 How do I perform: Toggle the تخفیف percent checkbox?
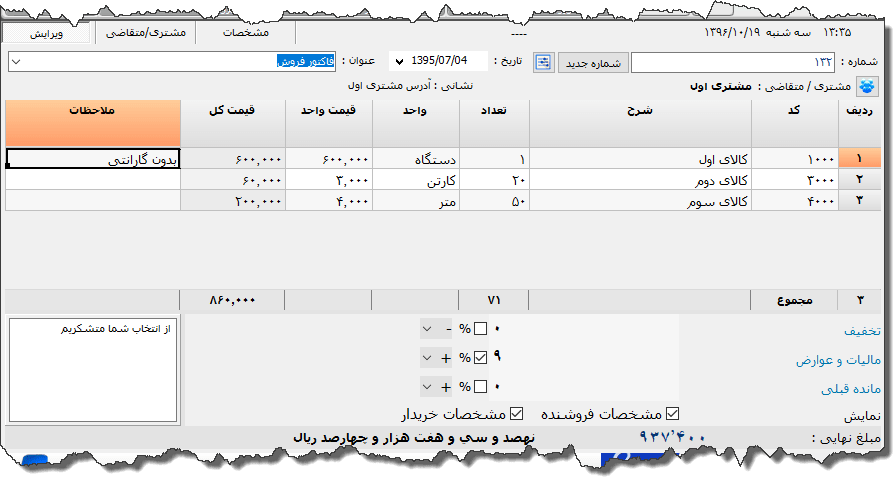pos(480,329)
